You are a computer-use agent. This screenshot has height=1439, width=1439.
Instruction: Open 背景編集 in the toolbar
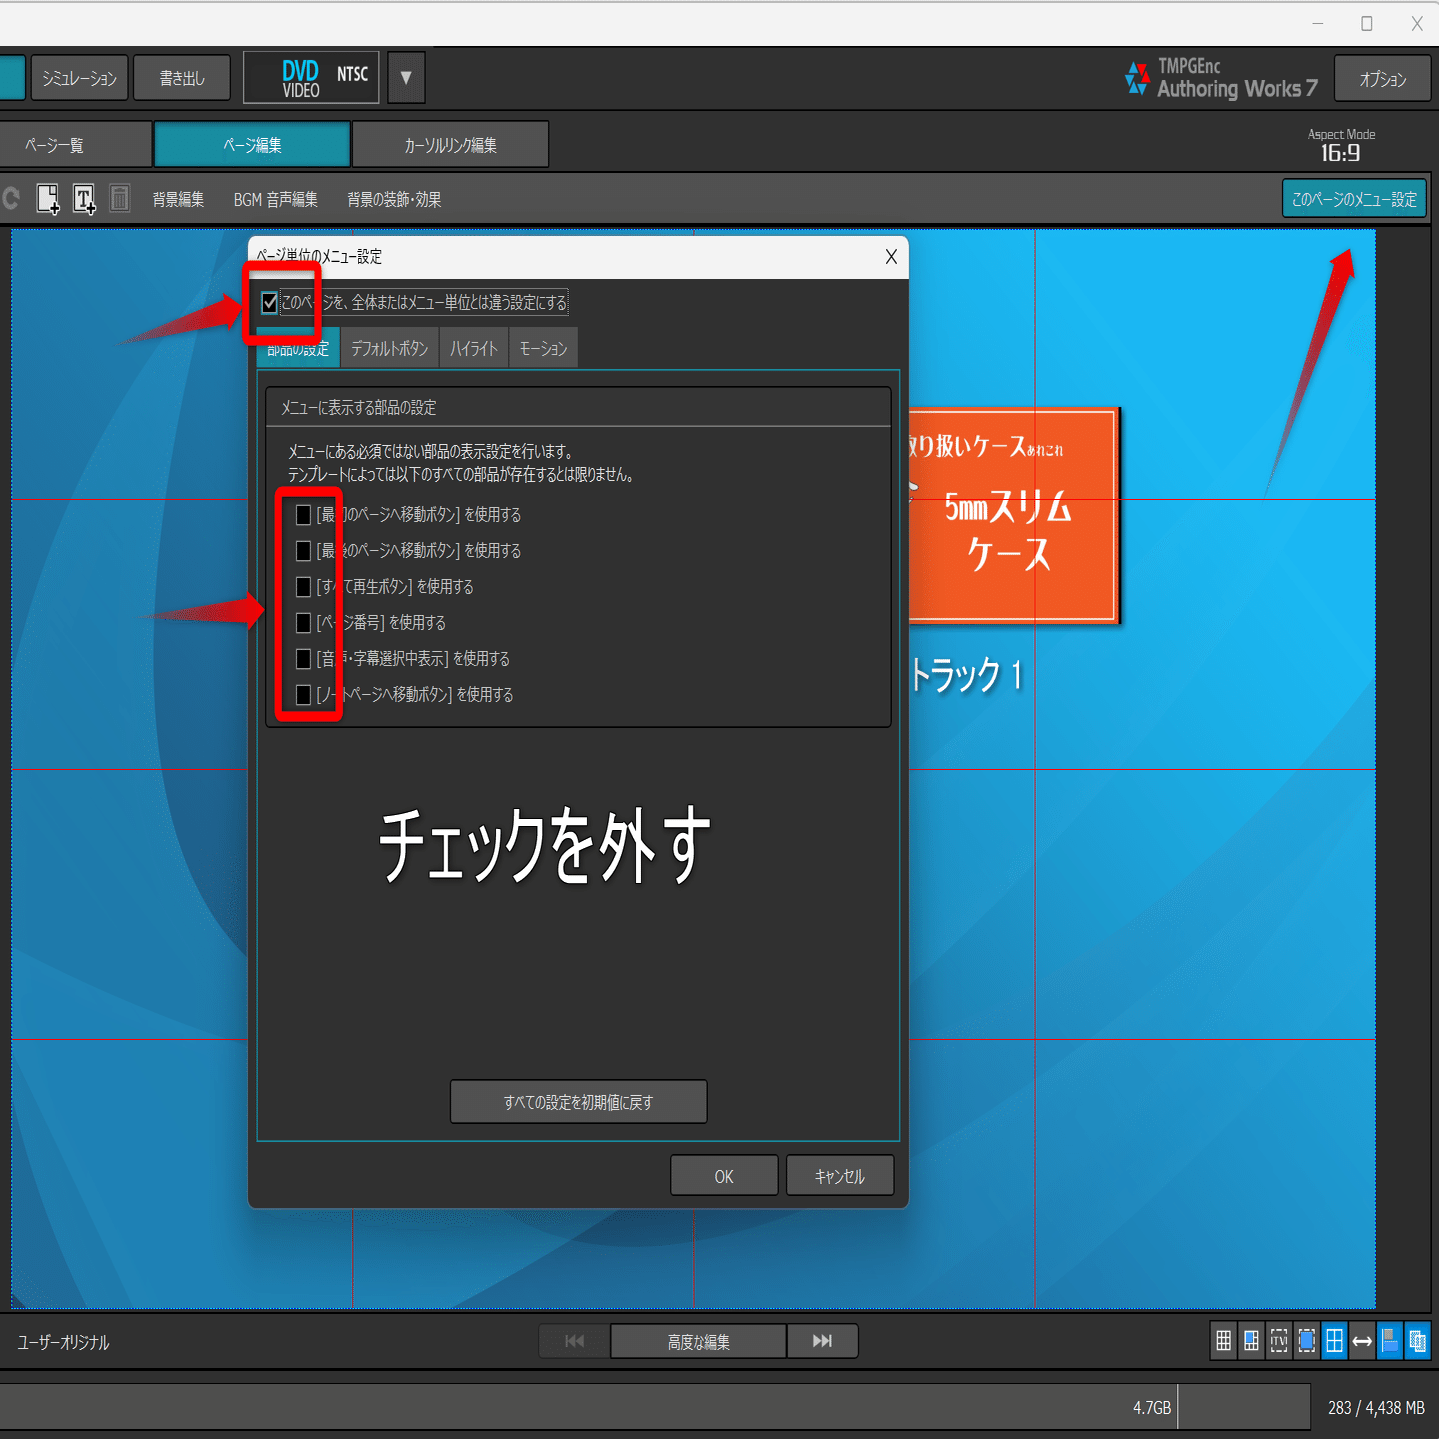point(178,199)
